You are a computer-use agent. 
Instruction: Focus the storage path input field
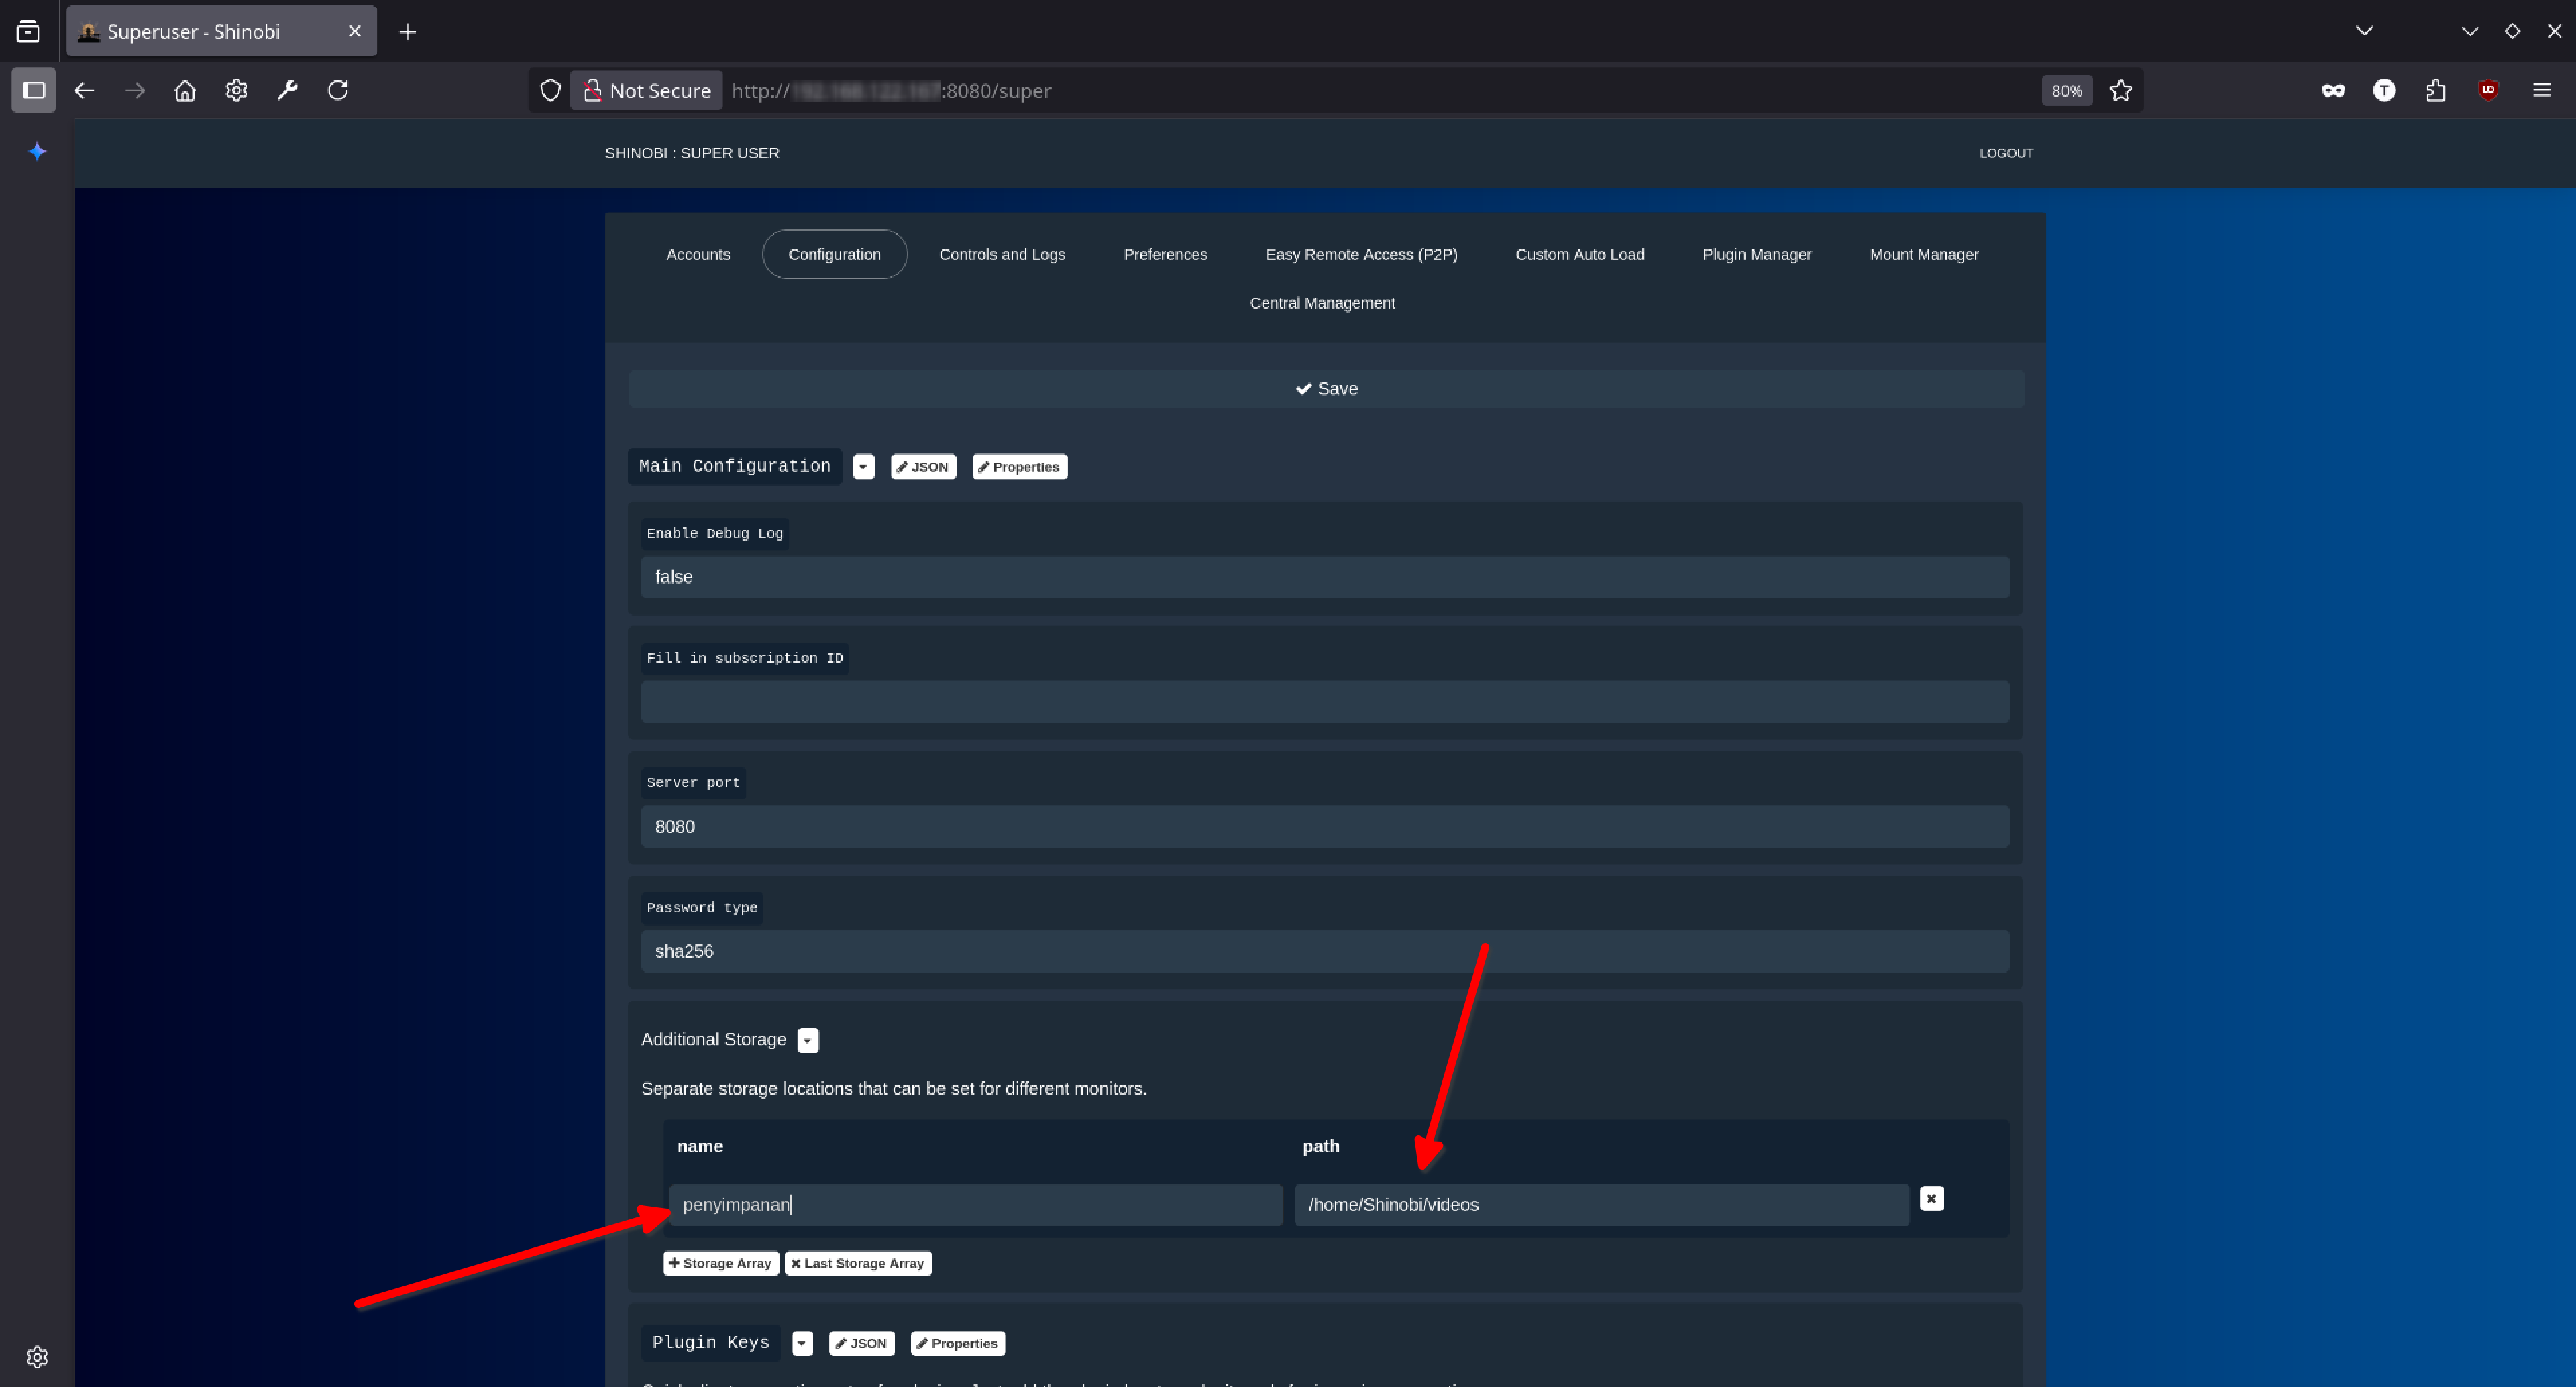[1600, 1205]
